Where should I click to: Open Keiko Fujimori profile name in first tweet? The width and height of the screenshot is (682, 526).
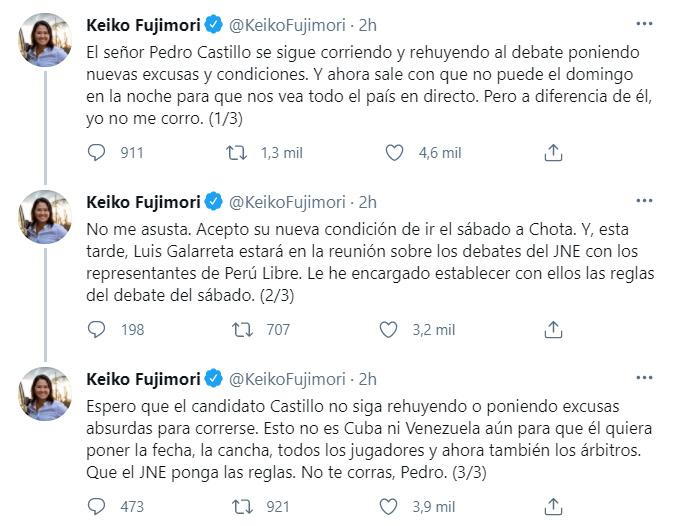(143, 23)
